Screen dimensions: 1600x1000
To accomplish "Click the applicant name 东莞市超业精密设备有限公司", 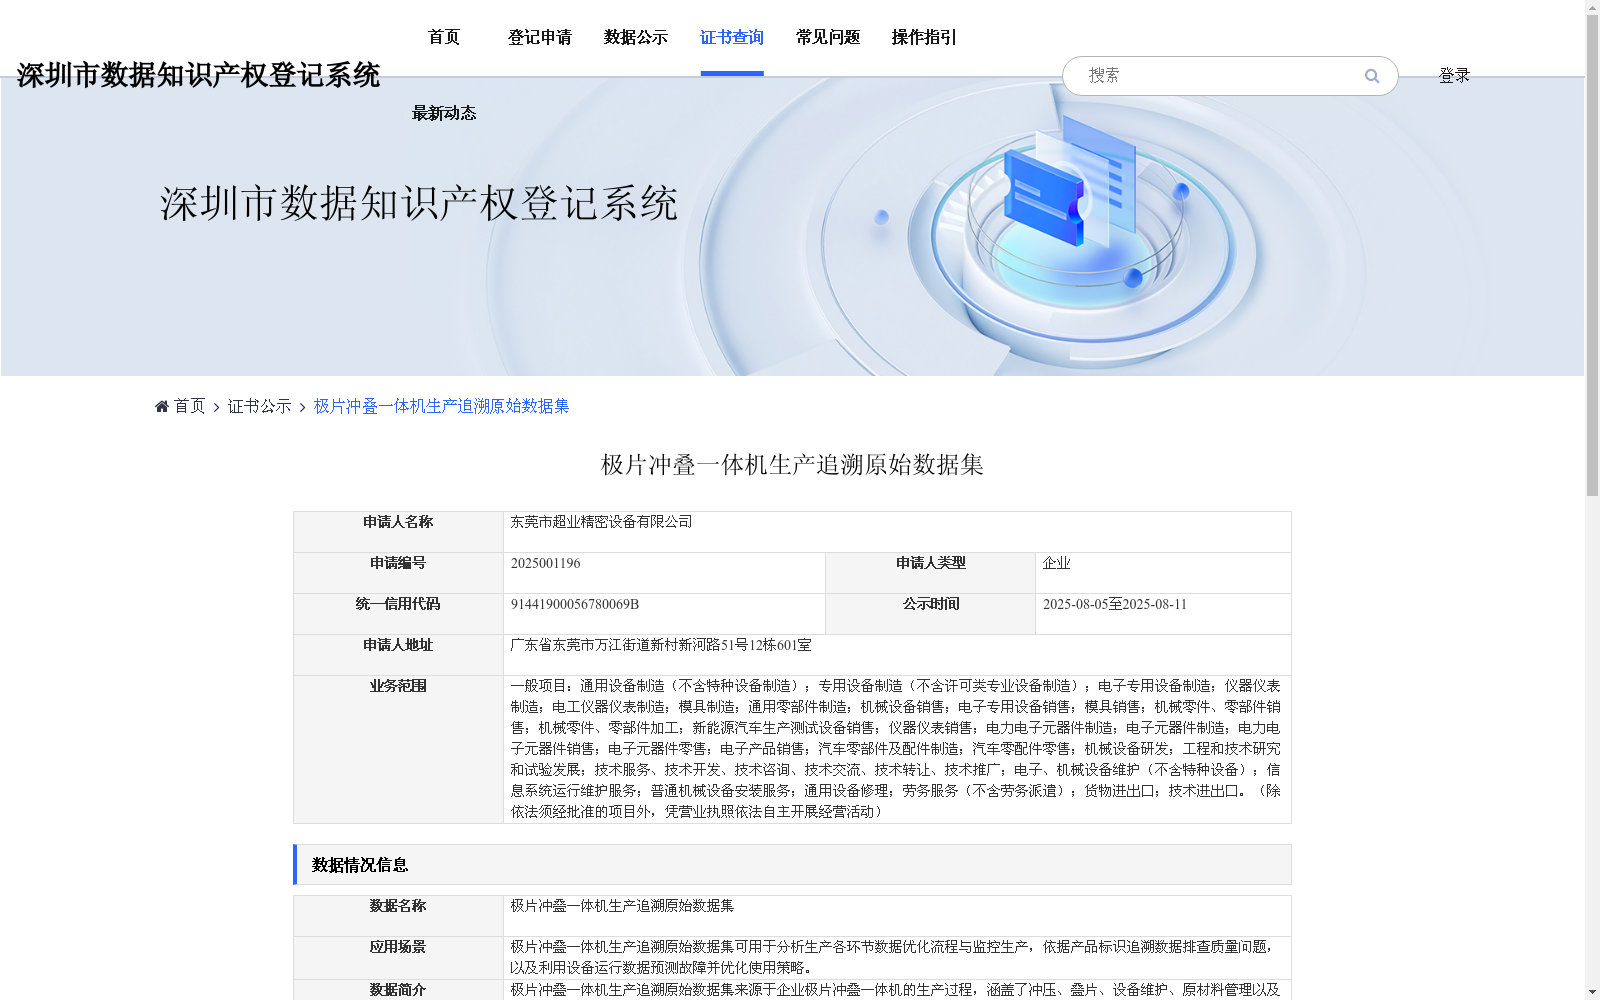I will (601, 522).
